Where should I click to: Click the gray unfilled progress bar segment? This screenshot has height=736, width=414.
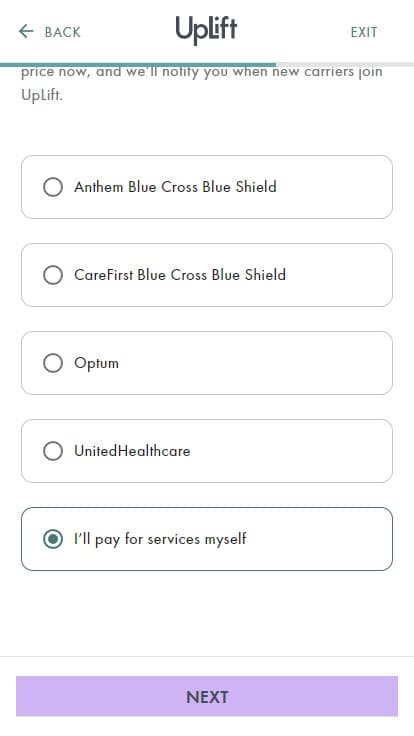point(345,65)
